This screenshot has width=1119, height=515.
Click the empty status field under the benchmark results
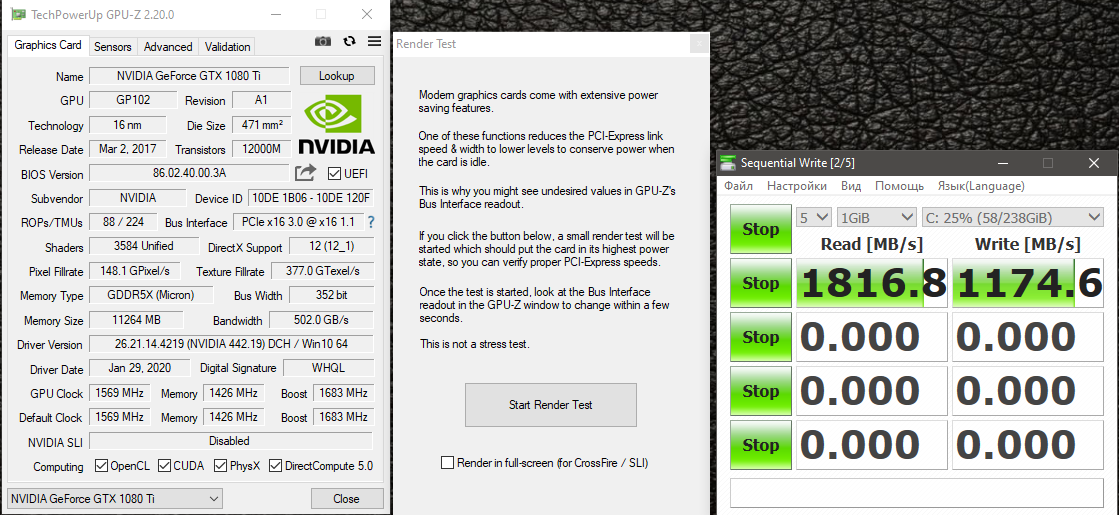tap(917, 491)
